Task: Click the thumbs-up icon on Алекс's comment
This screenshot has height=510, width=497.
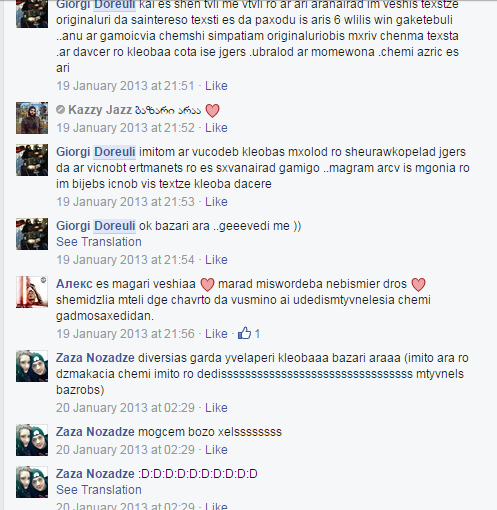Action: tap(244, 333)
